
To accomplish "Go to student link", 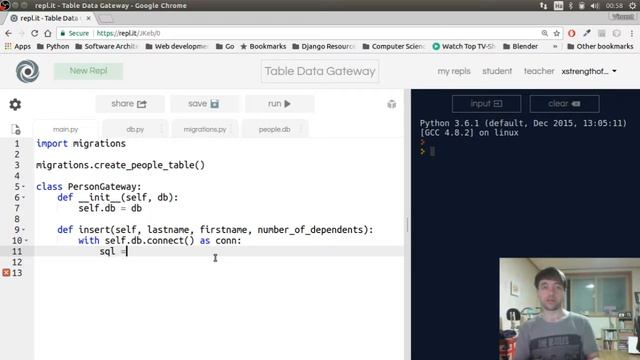I will 497,71.
